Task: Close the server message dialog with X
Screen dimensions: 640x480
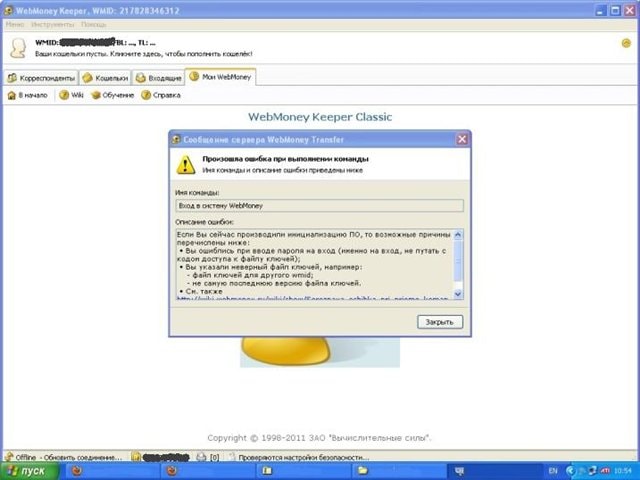Action: (x=462, y=140)
